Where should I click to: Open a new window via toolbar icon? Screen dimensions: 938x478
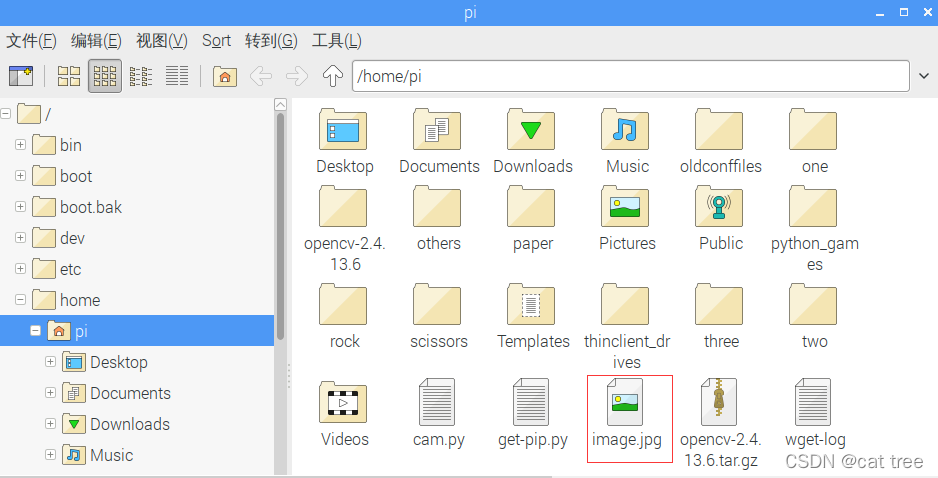pos(21,76)
